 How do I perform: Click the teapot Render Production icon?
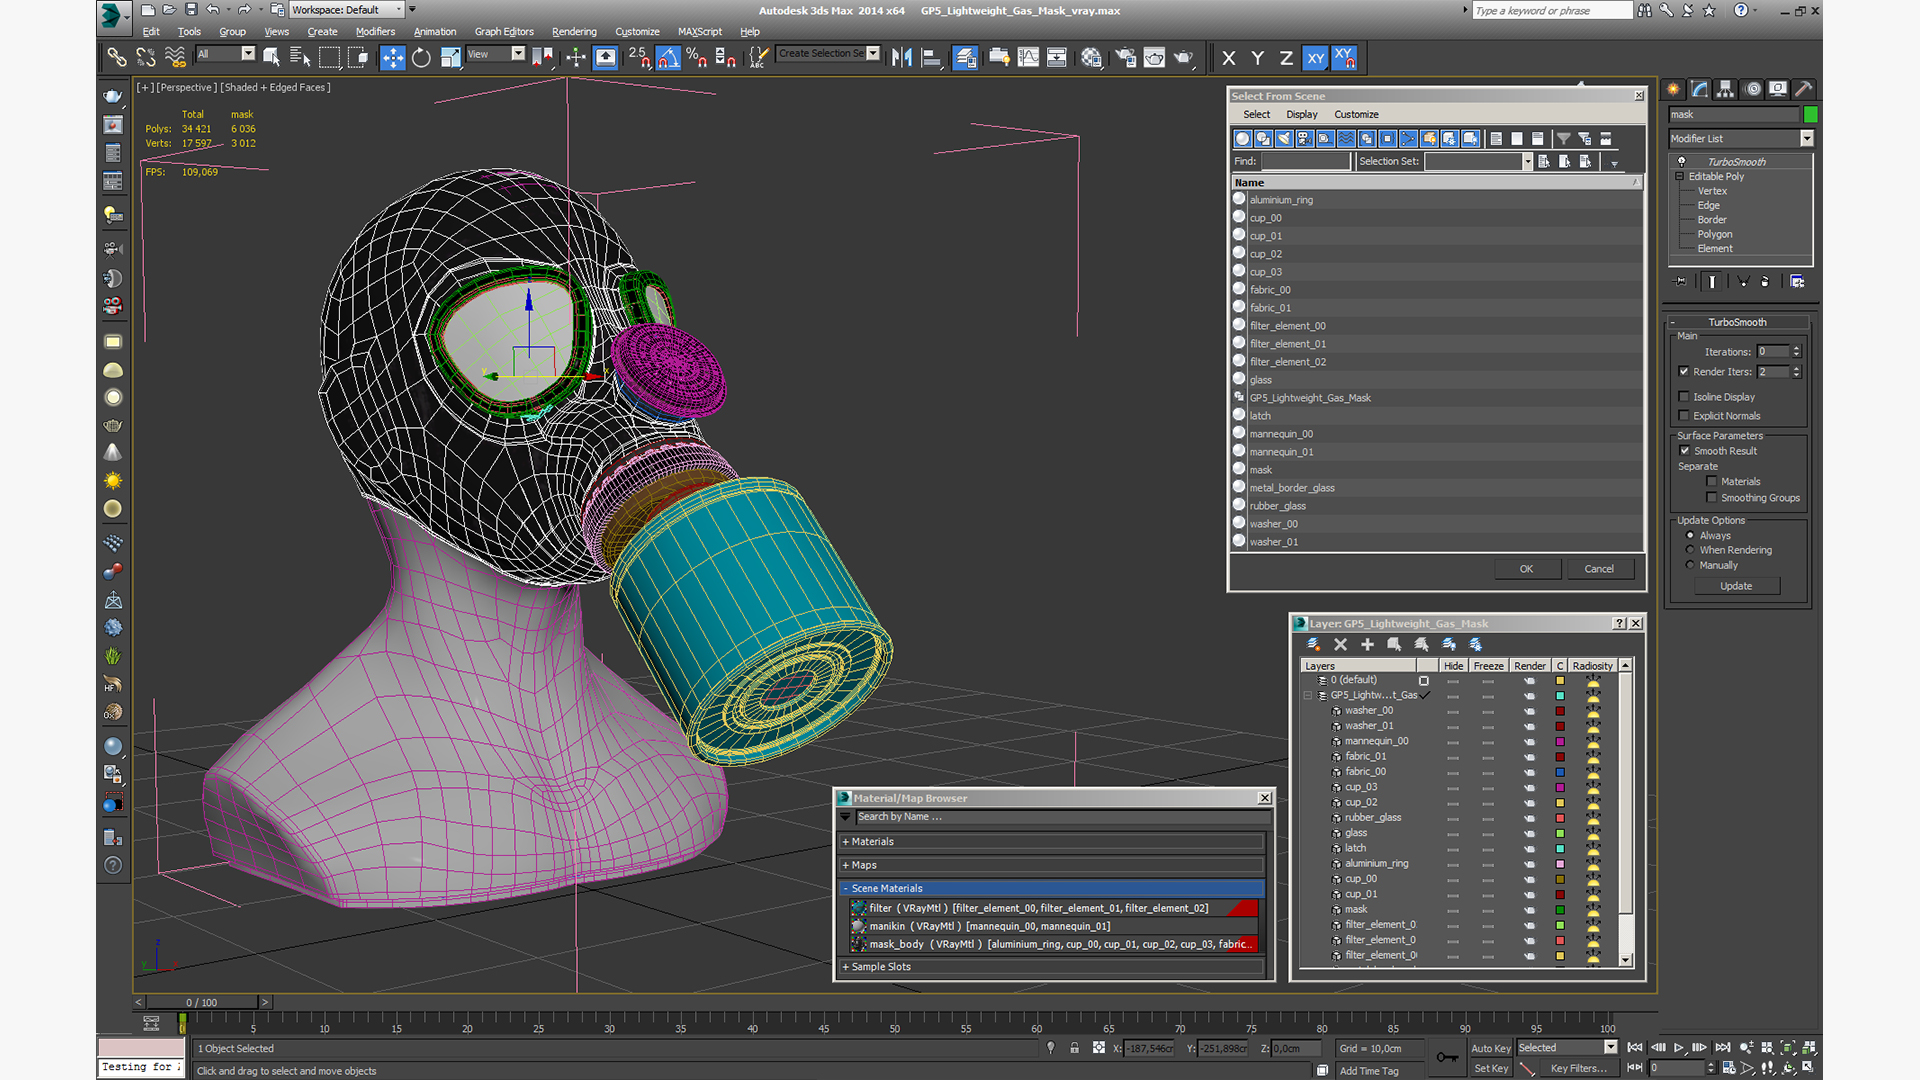[1184, 57]
